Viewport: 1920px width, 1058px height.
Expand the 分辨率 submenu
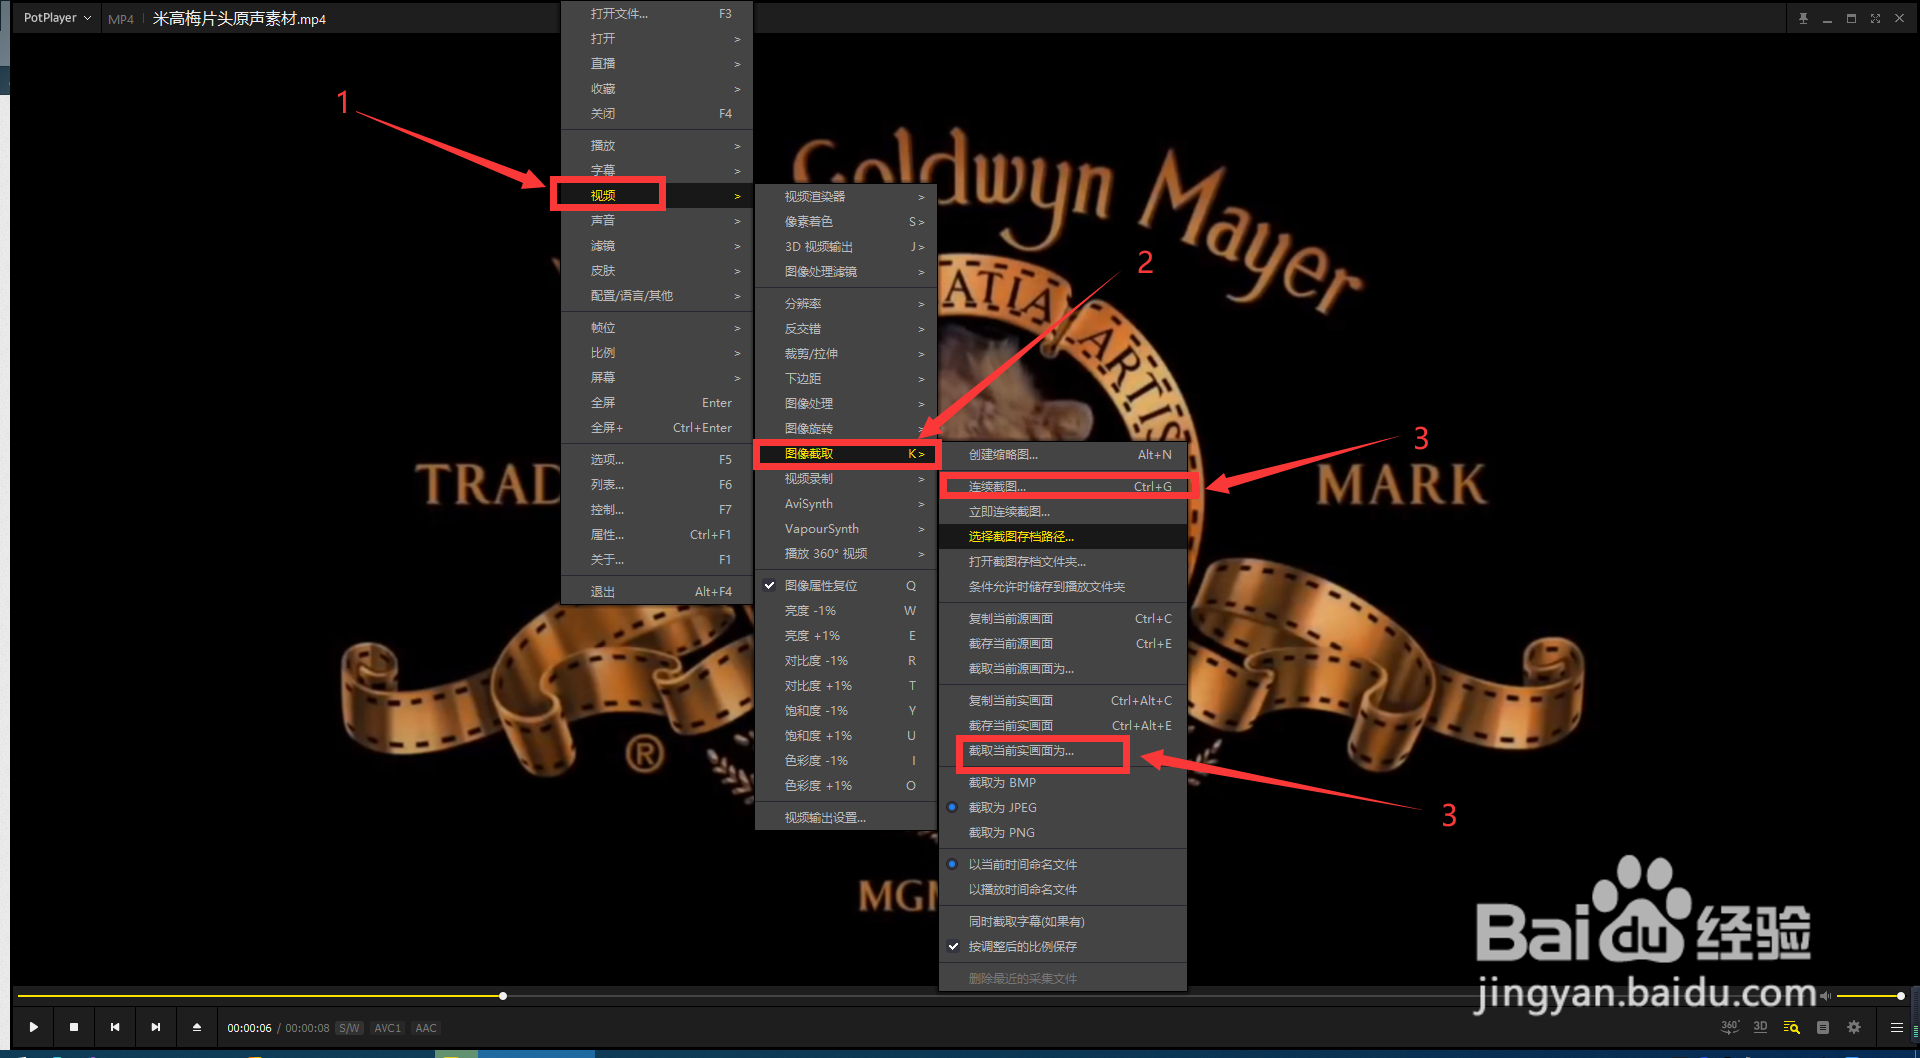846,304
